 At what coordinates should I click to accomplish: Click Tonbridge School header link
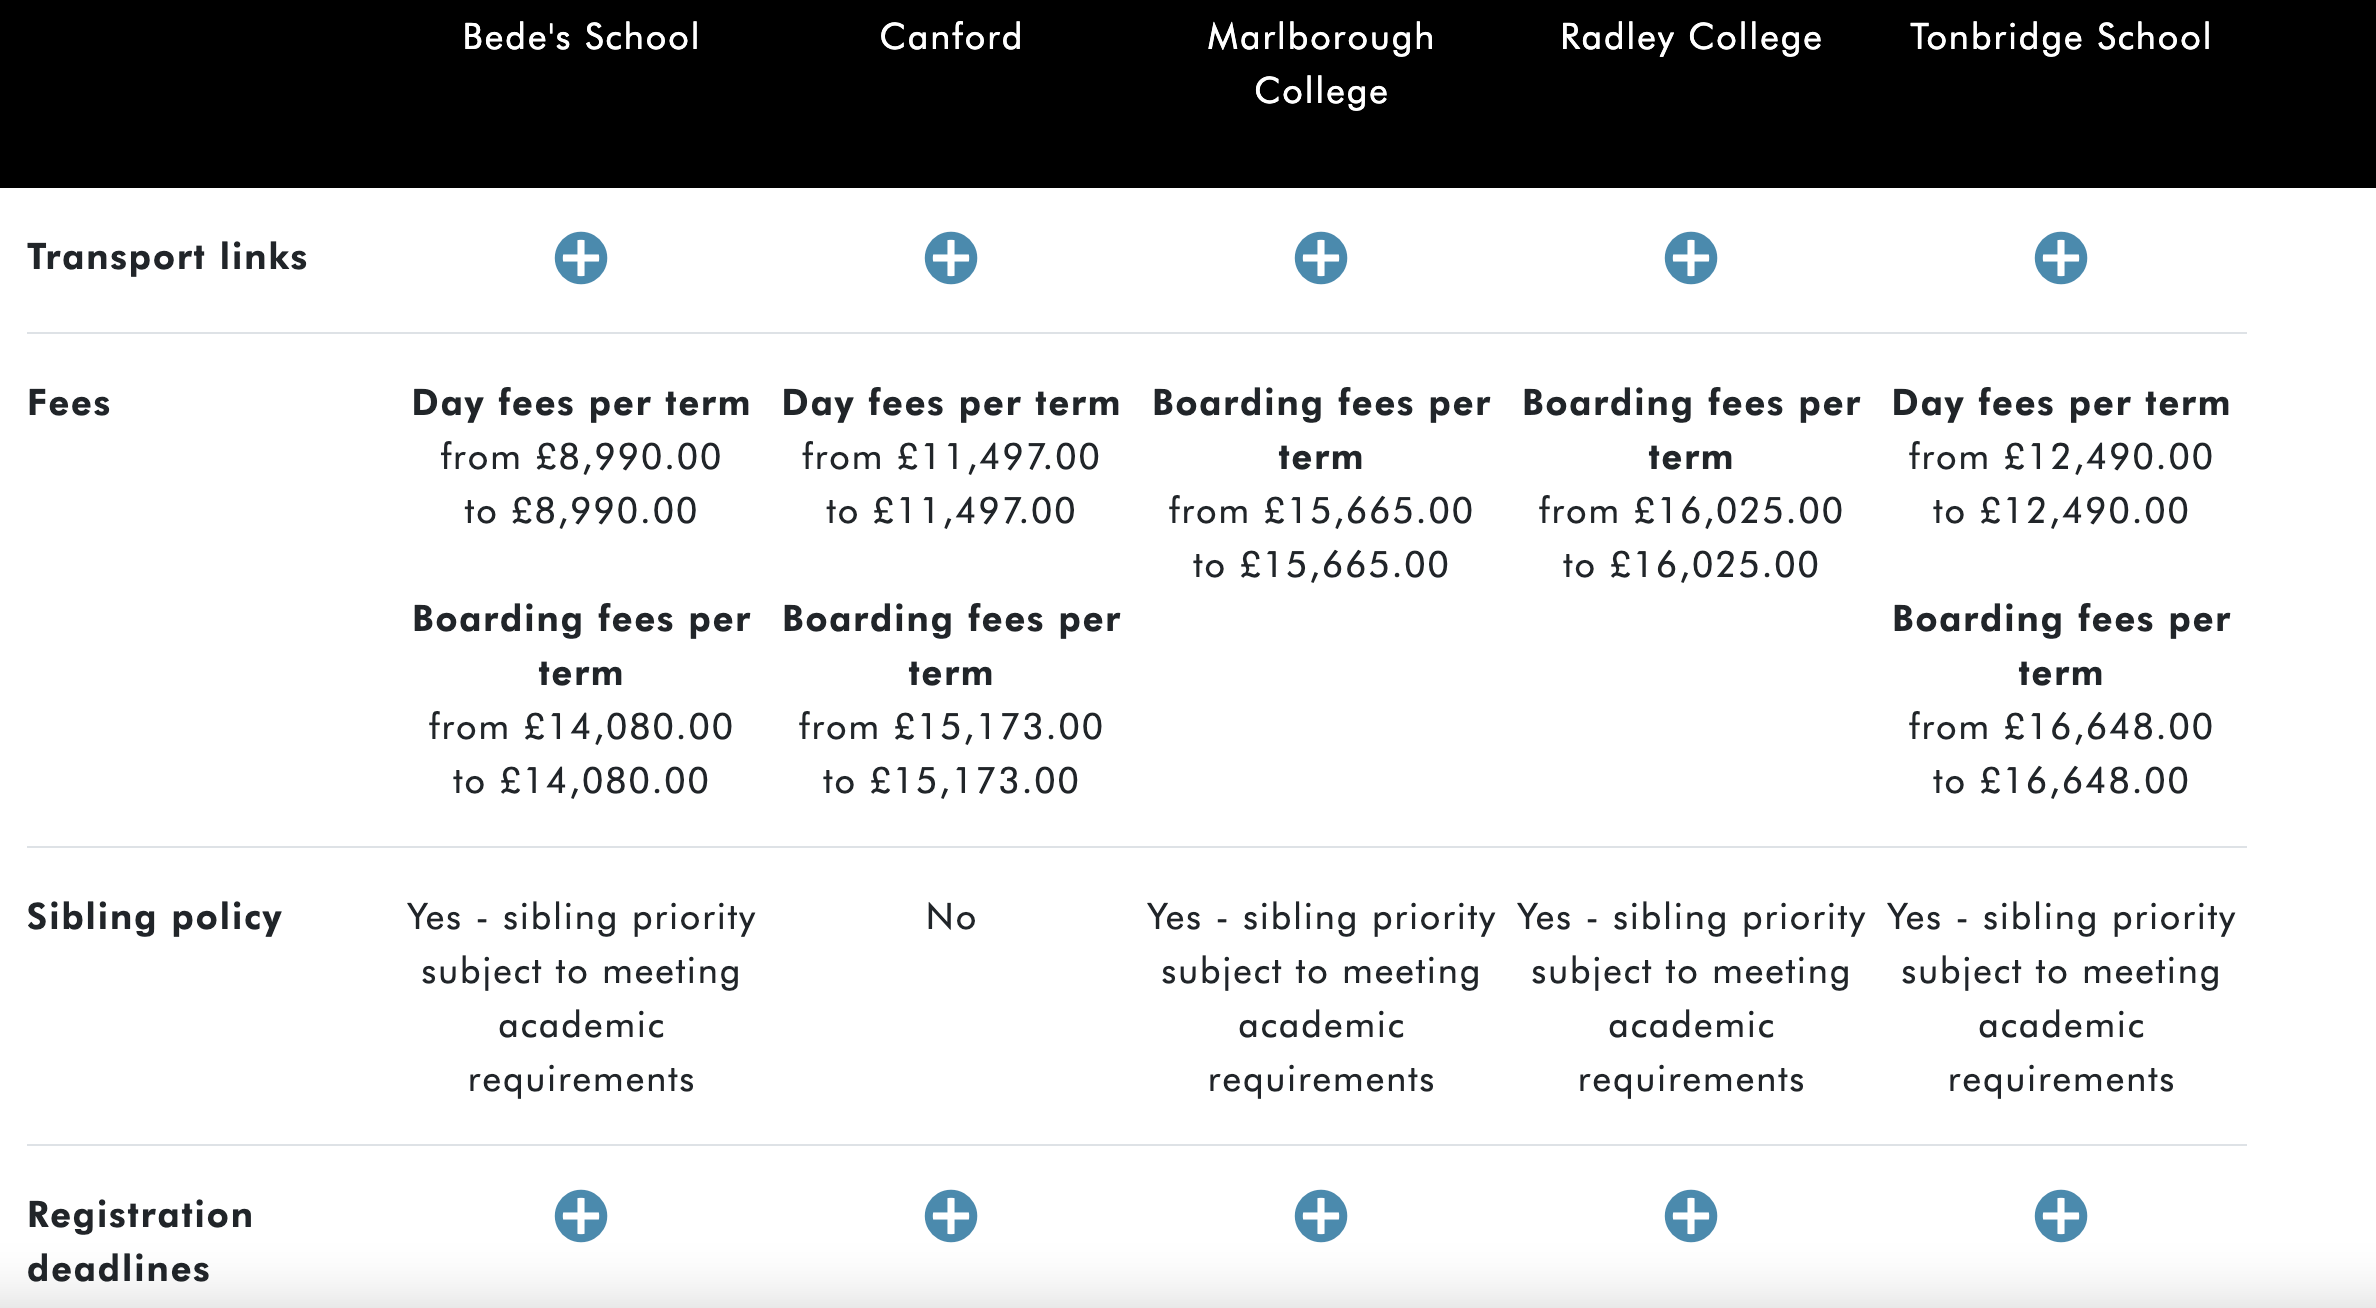tap(2061, 37)
